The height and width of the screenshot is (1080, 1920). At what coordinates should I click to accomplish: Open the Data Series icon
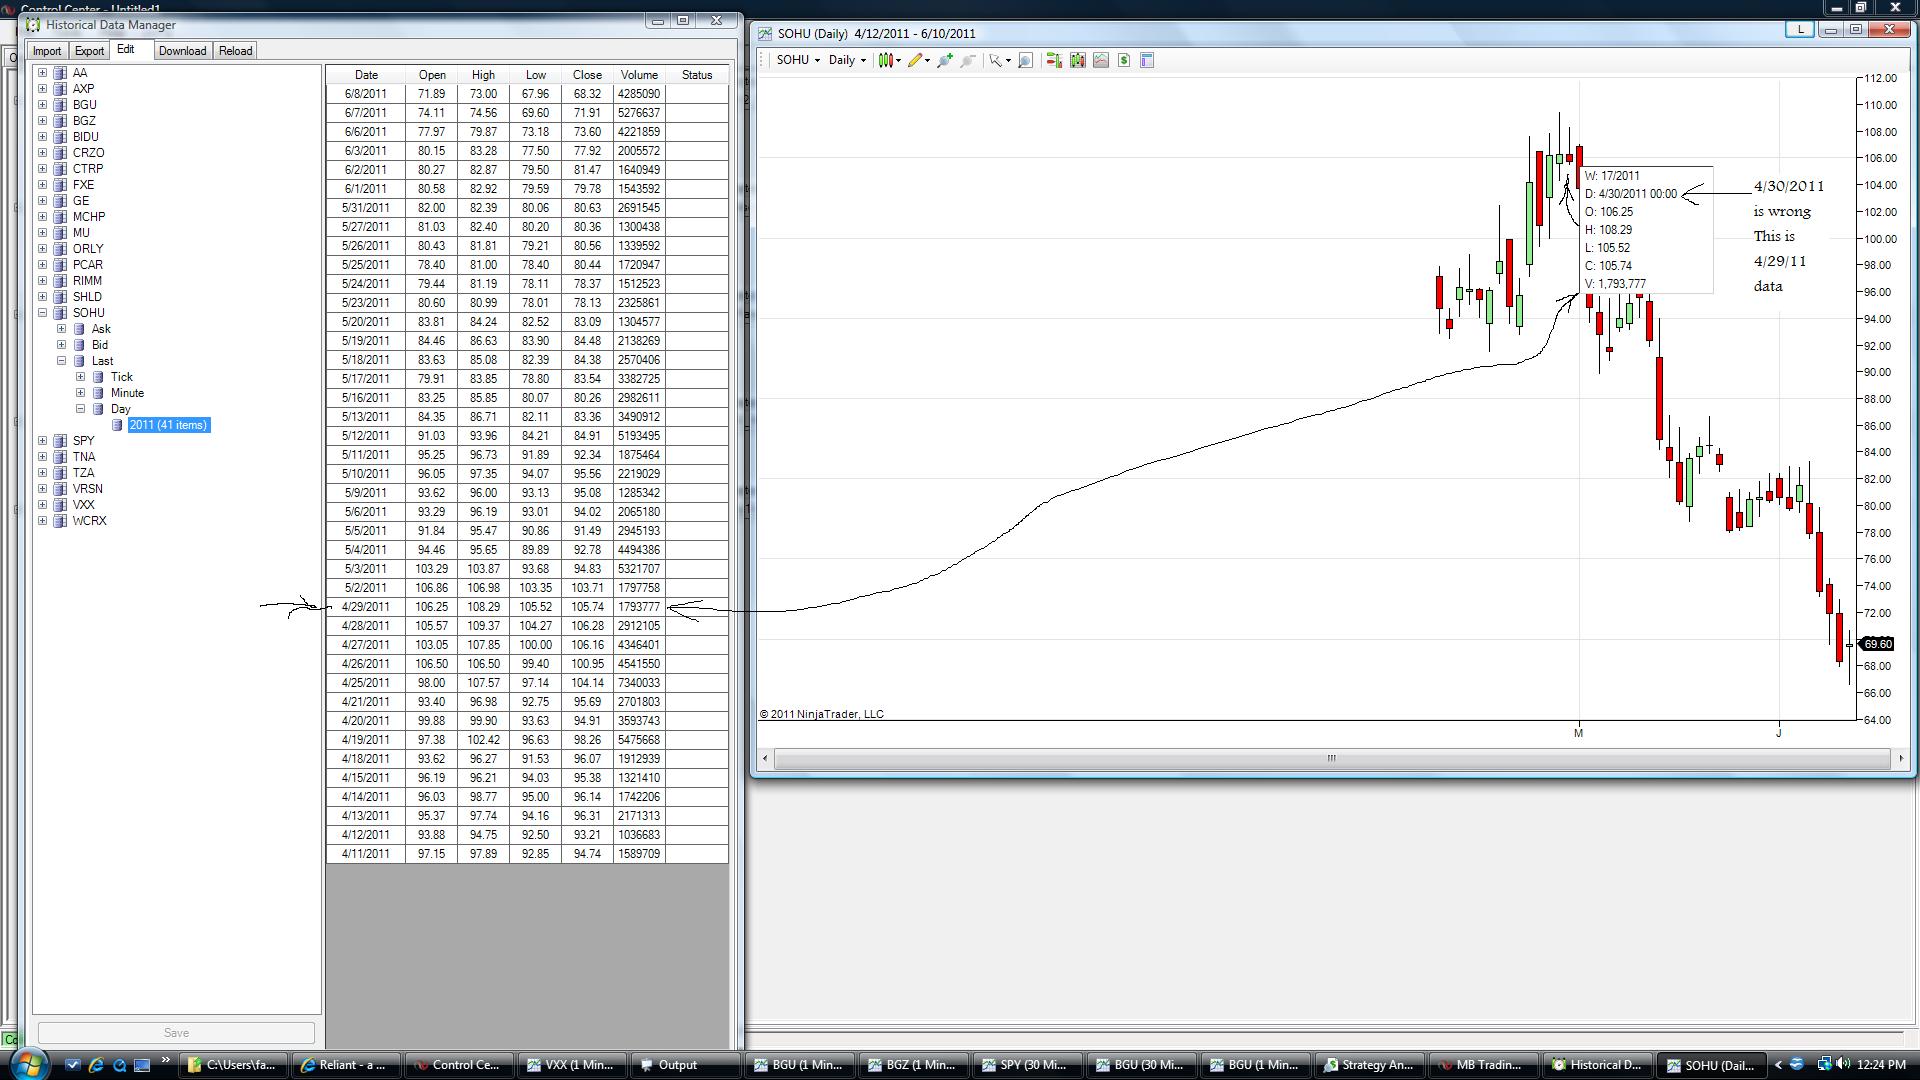(x=1077, y=60)
